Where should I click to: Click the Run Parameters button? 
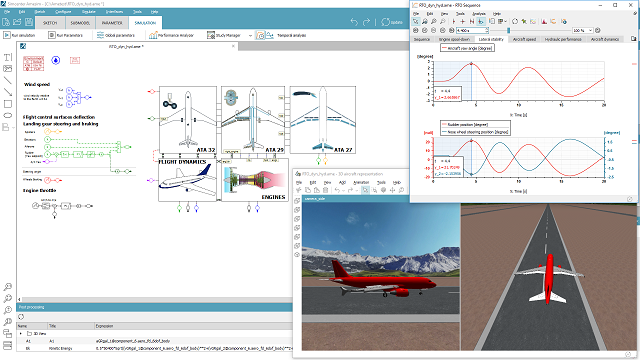(x=66, y=36)
